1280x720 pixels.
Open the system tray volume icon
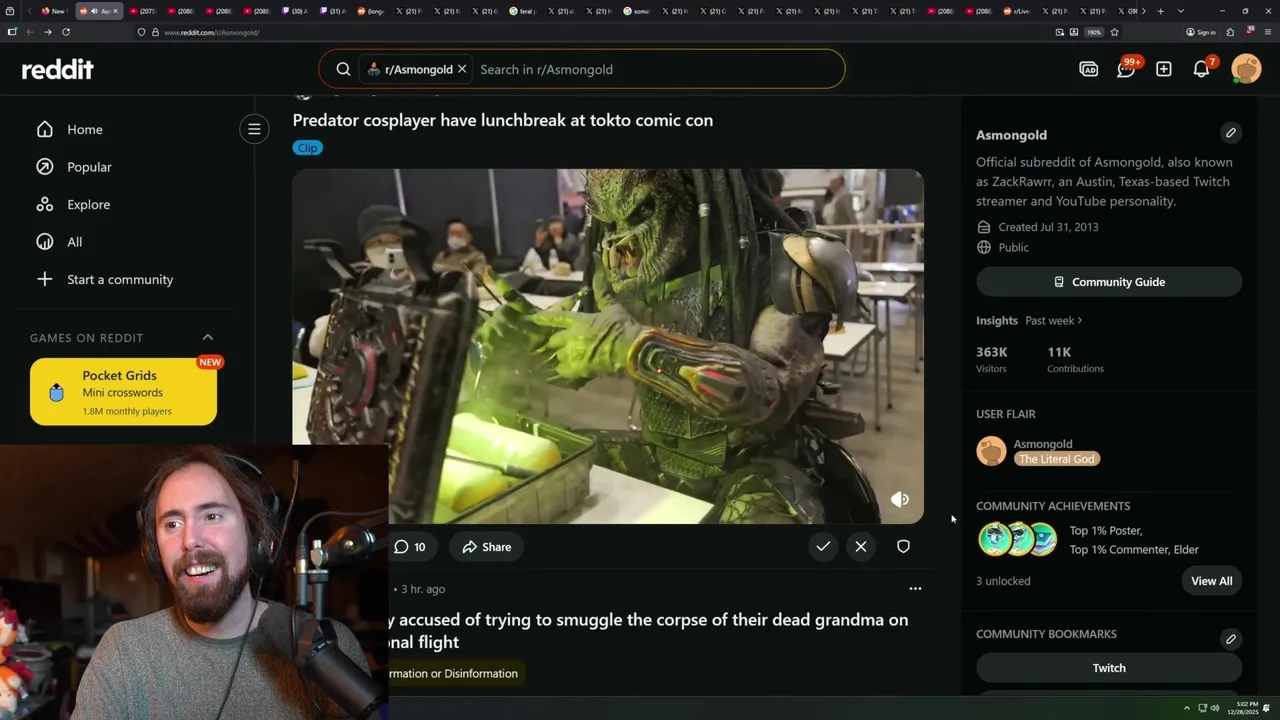click(1215, 708)
